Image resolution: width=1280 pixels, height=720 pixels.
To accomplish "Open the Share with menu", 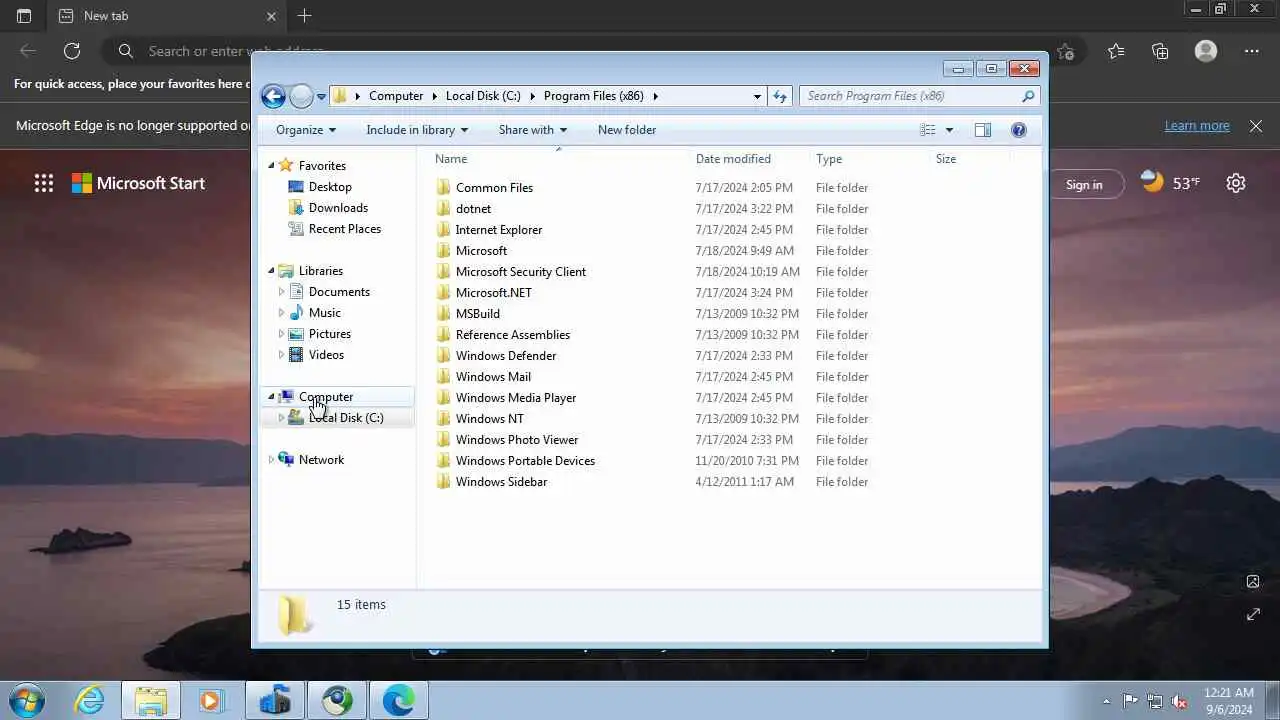I will 533,130.
